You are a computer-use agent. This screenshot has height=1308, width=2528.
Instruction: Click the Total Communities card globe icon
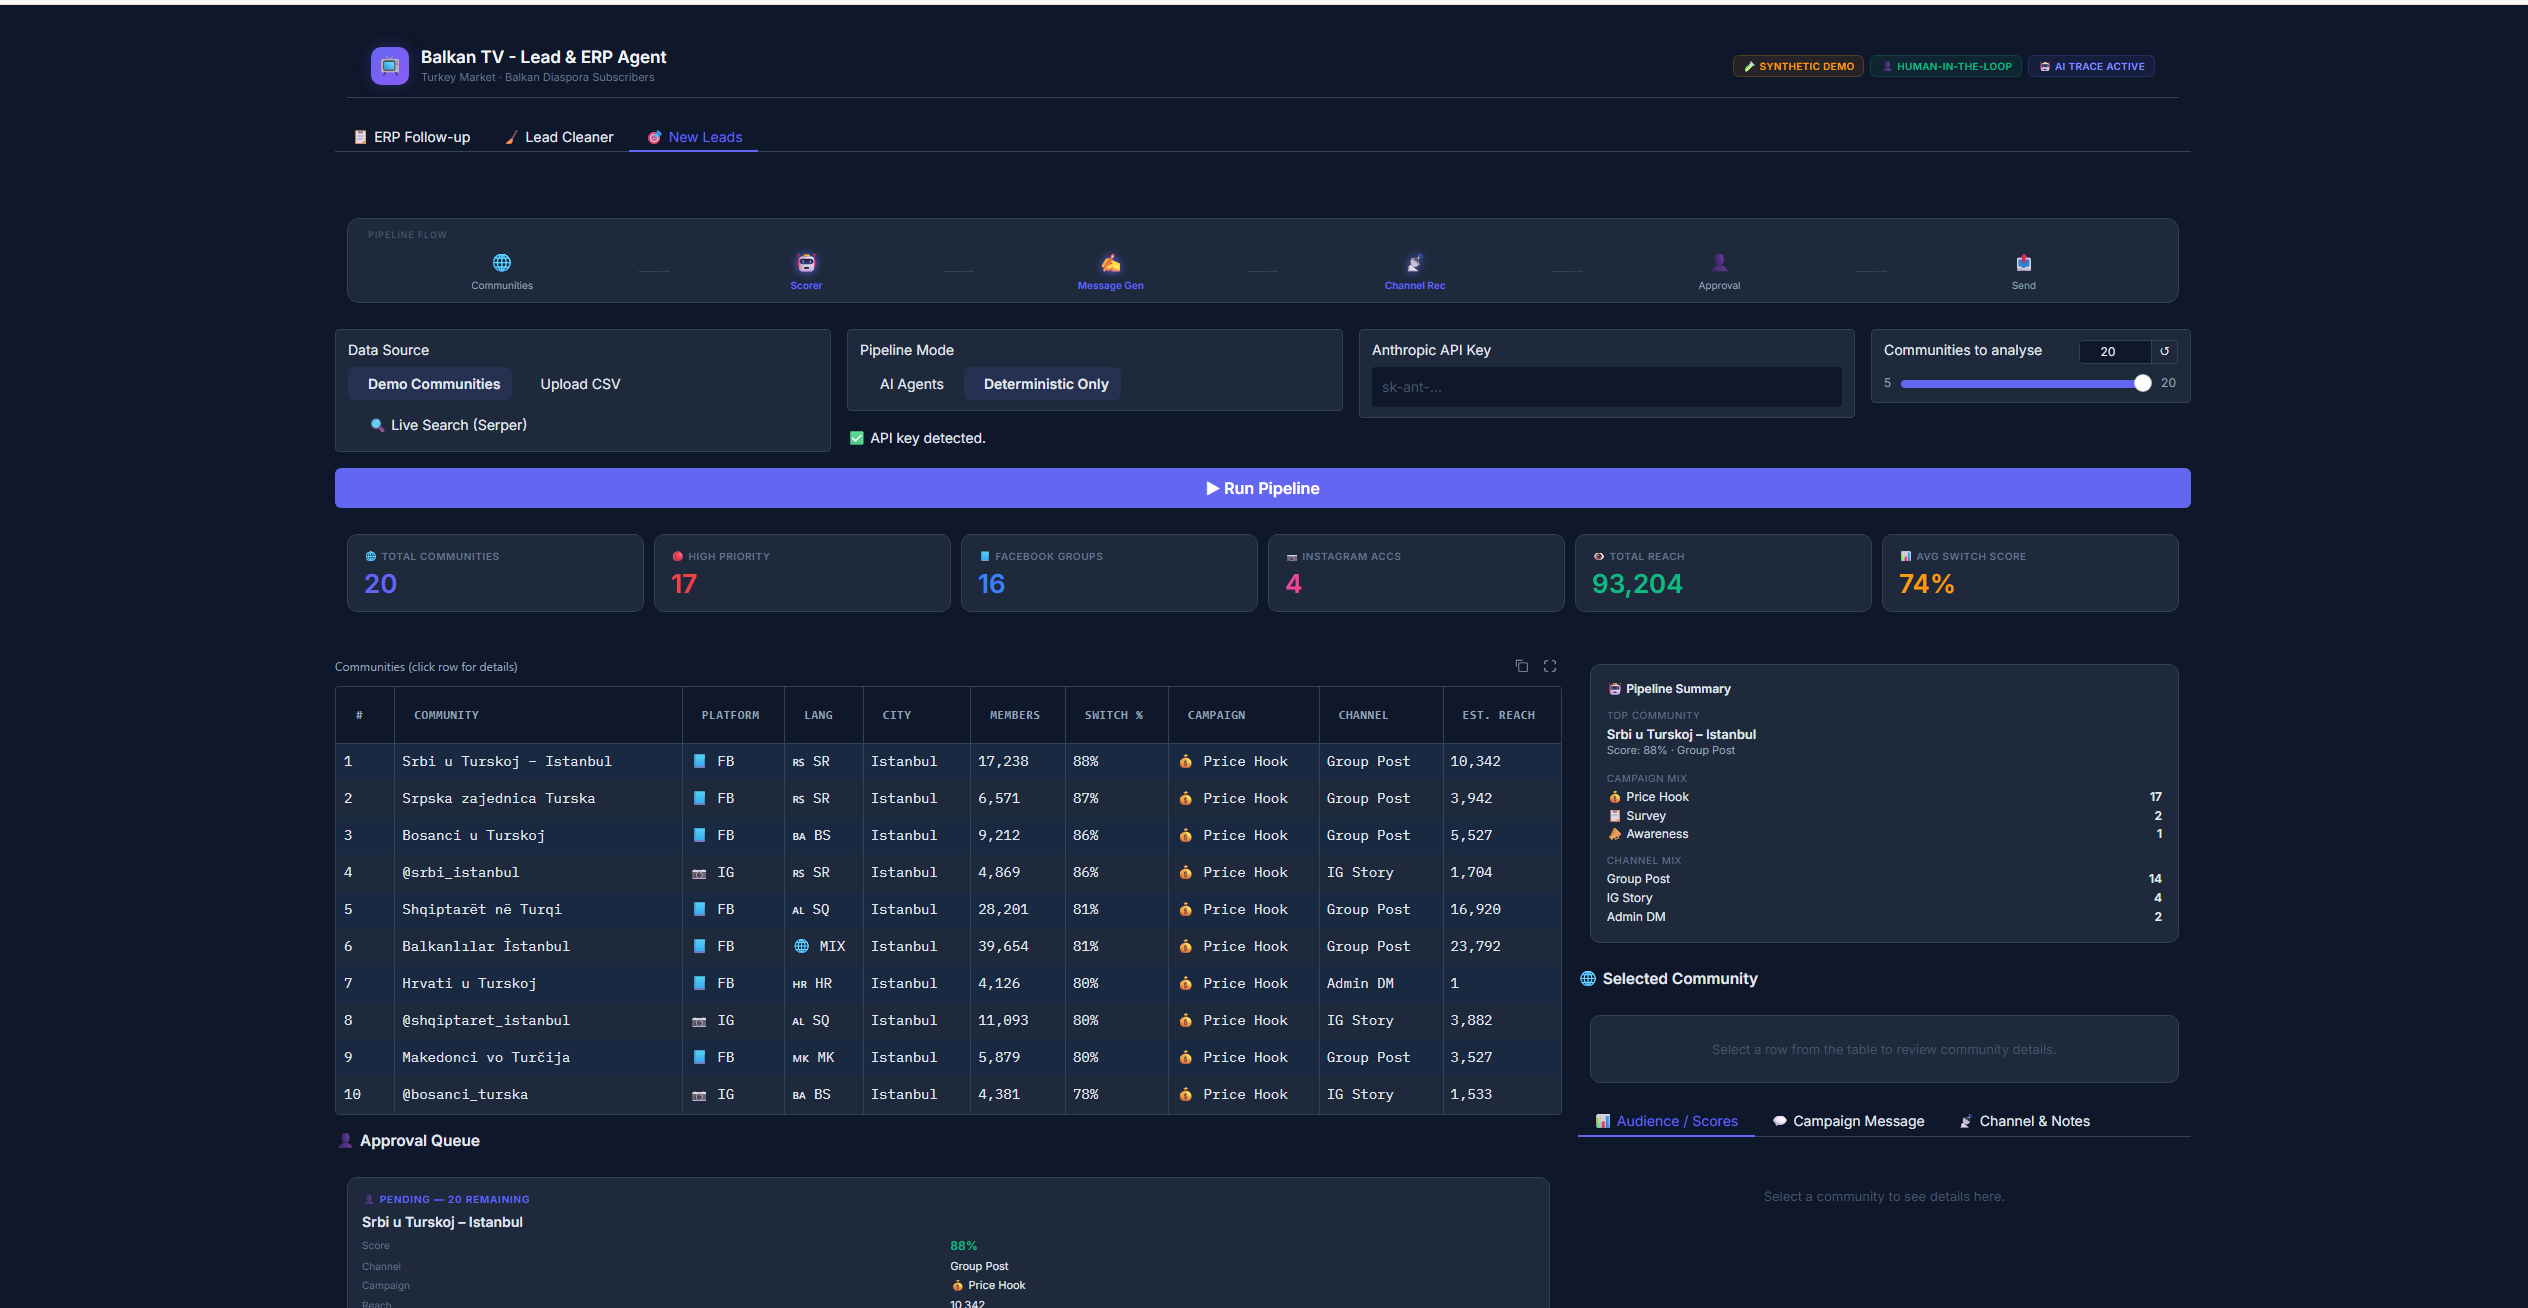click(371, 556)
